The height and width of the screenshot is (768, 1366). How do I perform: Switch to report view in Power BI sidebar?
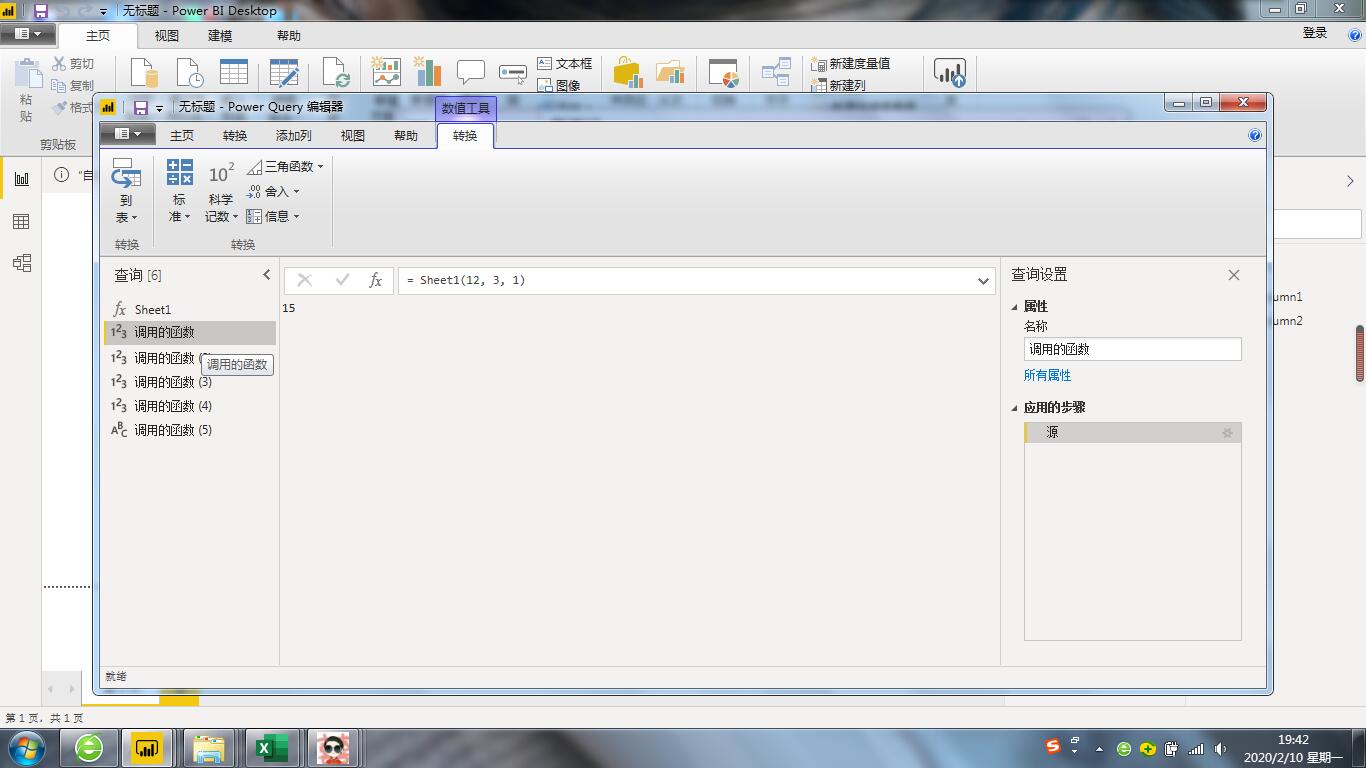click(x=21, y=178)
